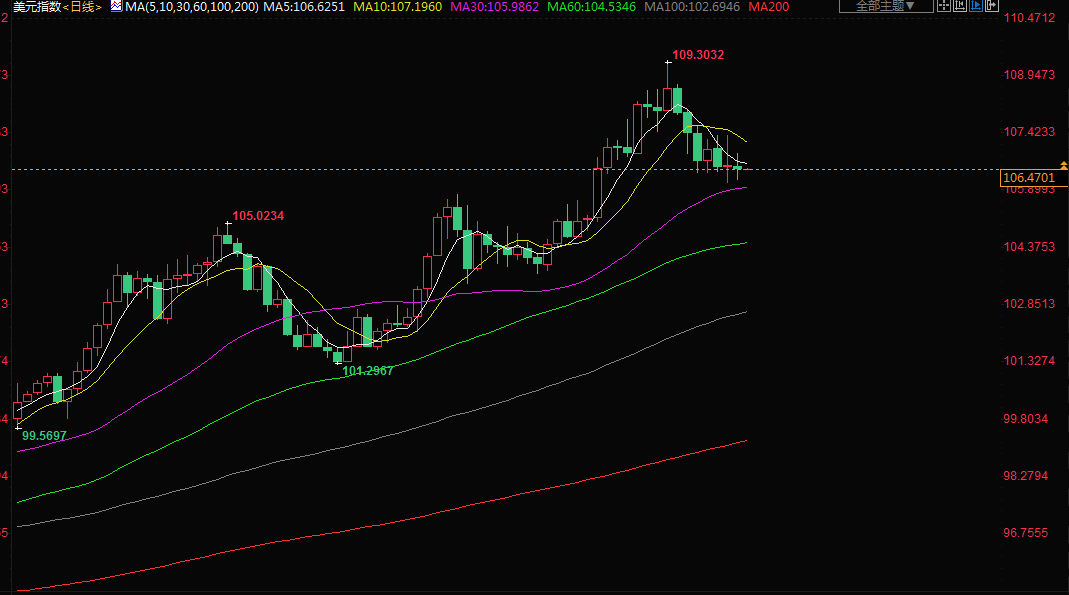Select the red MA200 legend label
Viewport: 1069px width, 595px height.
click(x=770, y=7)
